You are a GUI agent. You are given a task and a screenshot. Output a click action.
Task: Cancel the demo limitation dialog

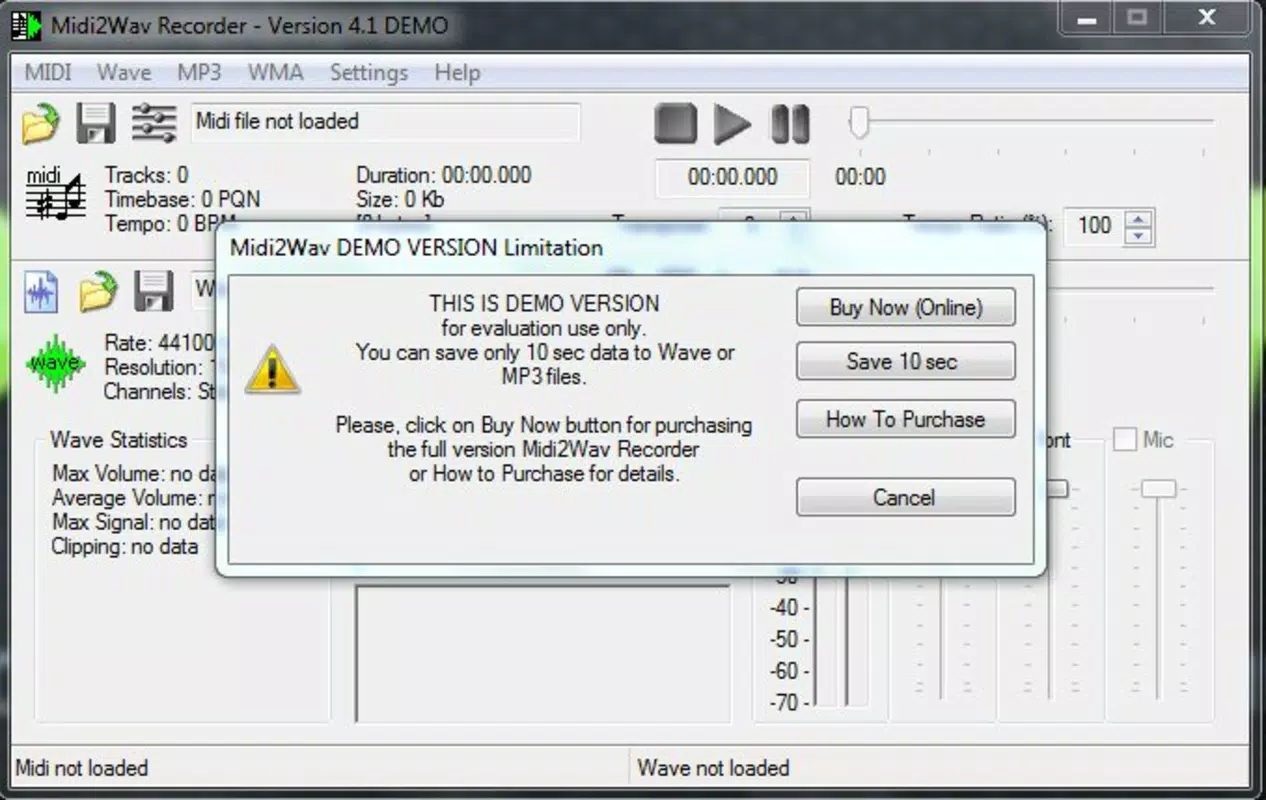905,497
